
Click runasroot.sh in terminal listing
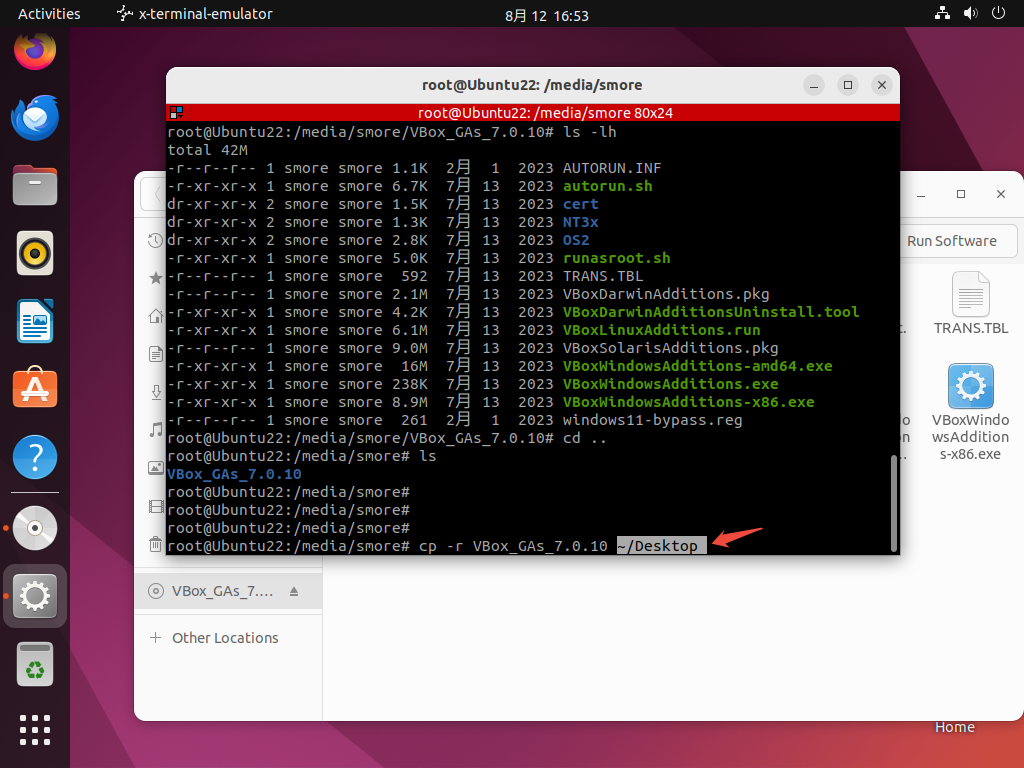click(x=616, y=258)
